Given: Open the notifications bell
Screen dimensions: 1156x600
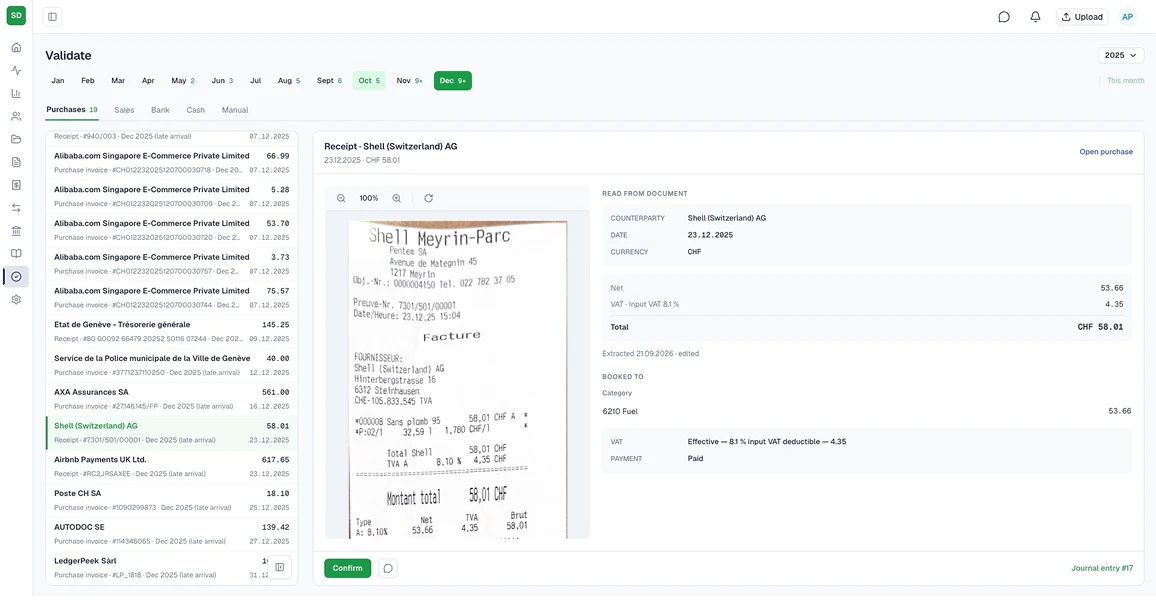Looking at the screenshot, I should click(1035, 17).
